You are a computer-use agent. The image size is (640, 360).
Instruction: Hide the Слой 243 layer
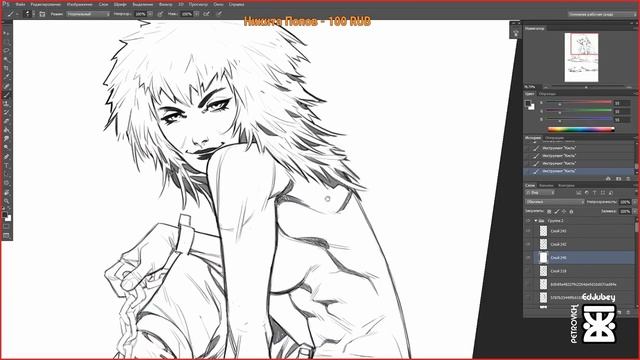(x=528, y=231)
